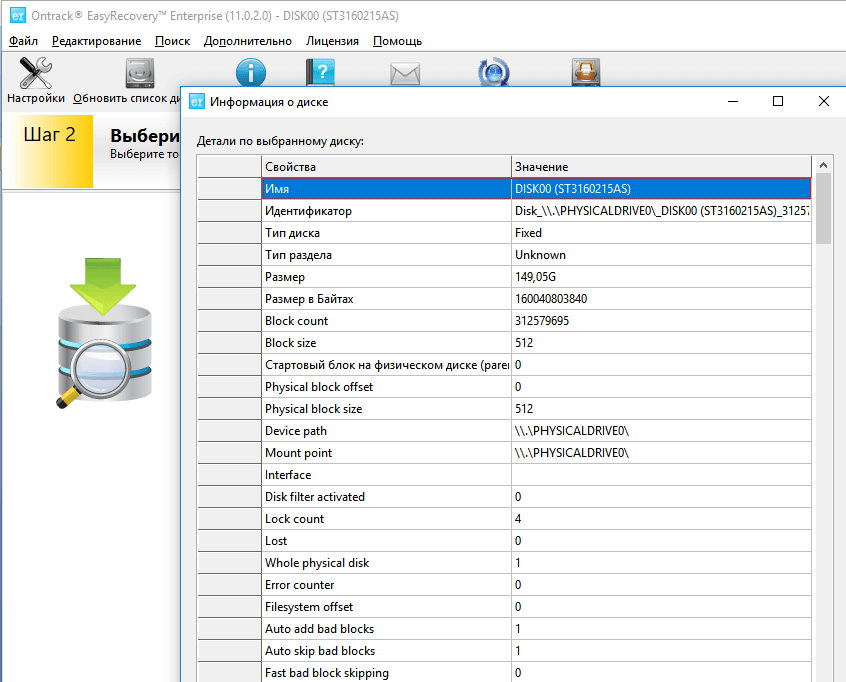This screenshot has height=682, width=846.
Task: Click the scrollbar up arrow in disk details
Action: click(824, 165)
